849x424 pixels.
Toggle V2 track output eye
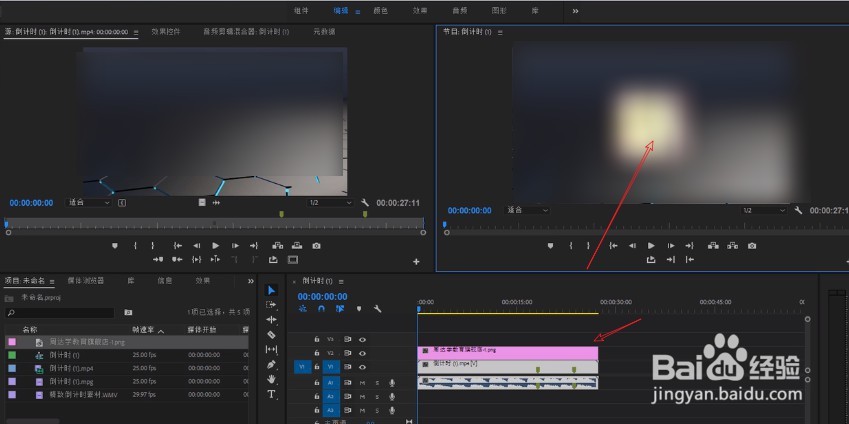[x=362, y=353]
